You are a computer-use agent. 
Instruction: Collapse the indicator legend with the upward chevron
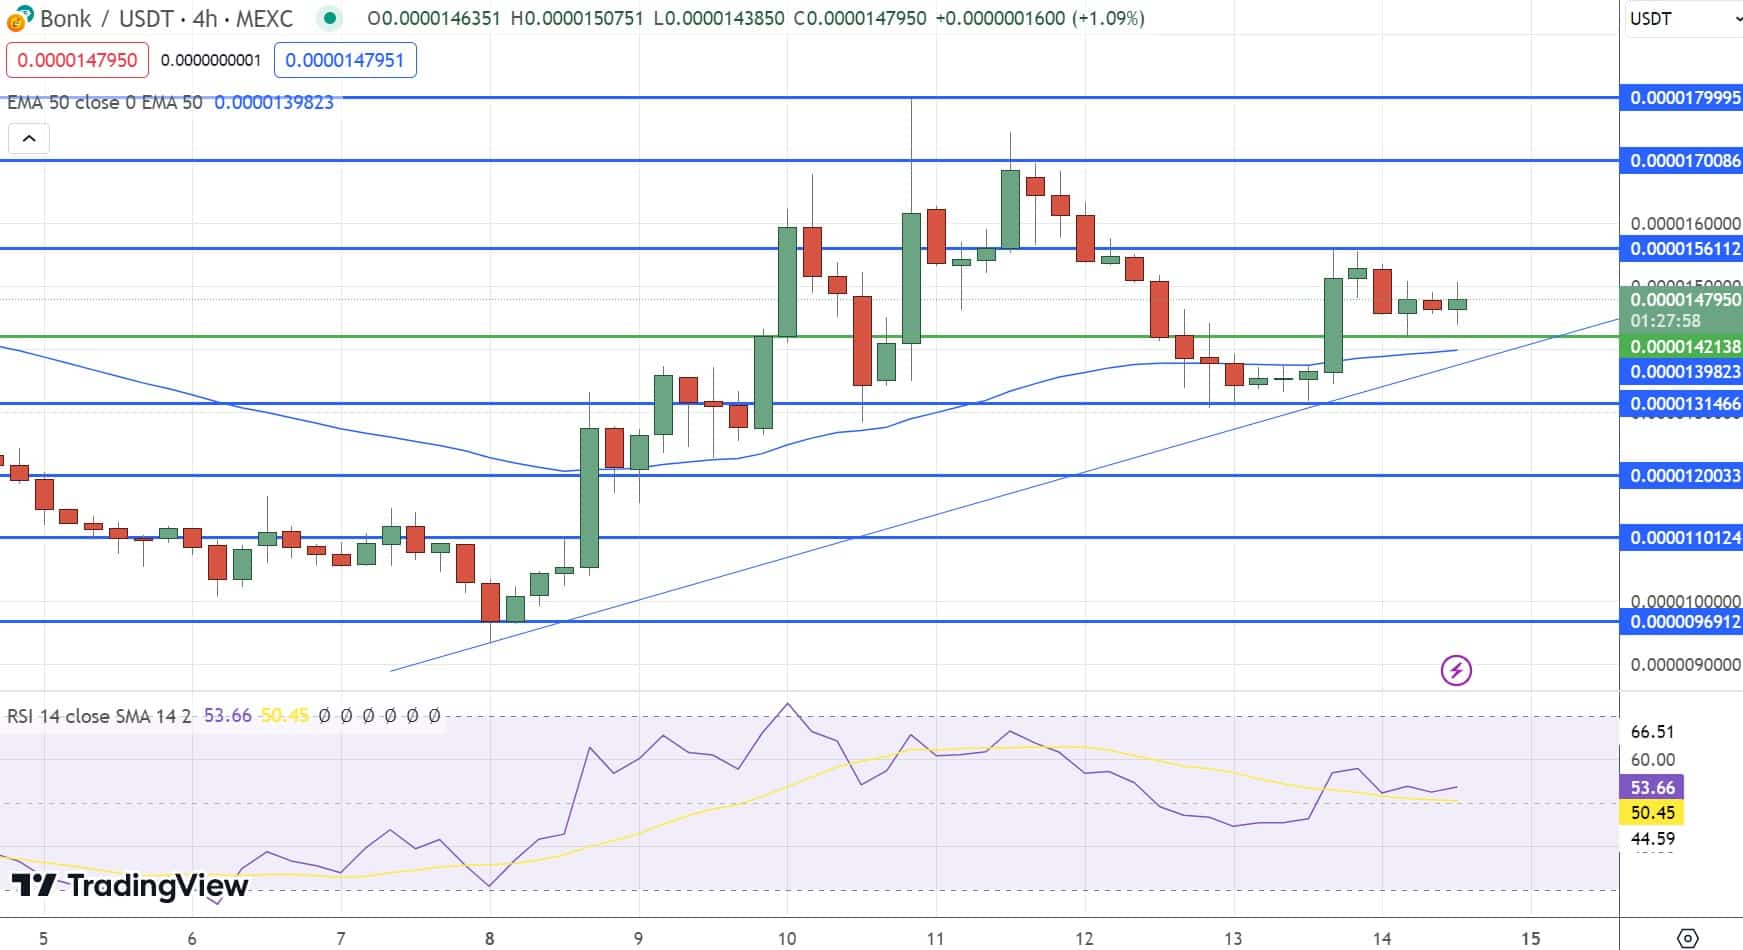pos(30,139)
